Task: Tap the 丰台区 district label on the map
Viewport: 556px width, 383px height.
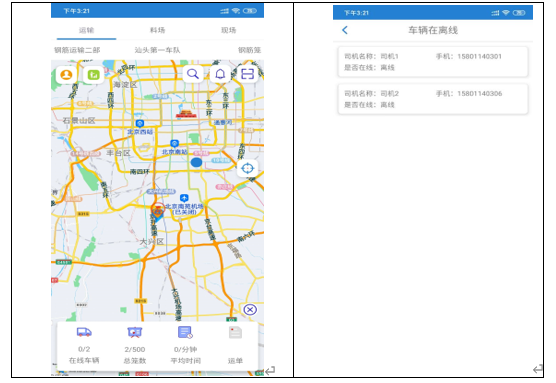Action: [x=118, y=153]
